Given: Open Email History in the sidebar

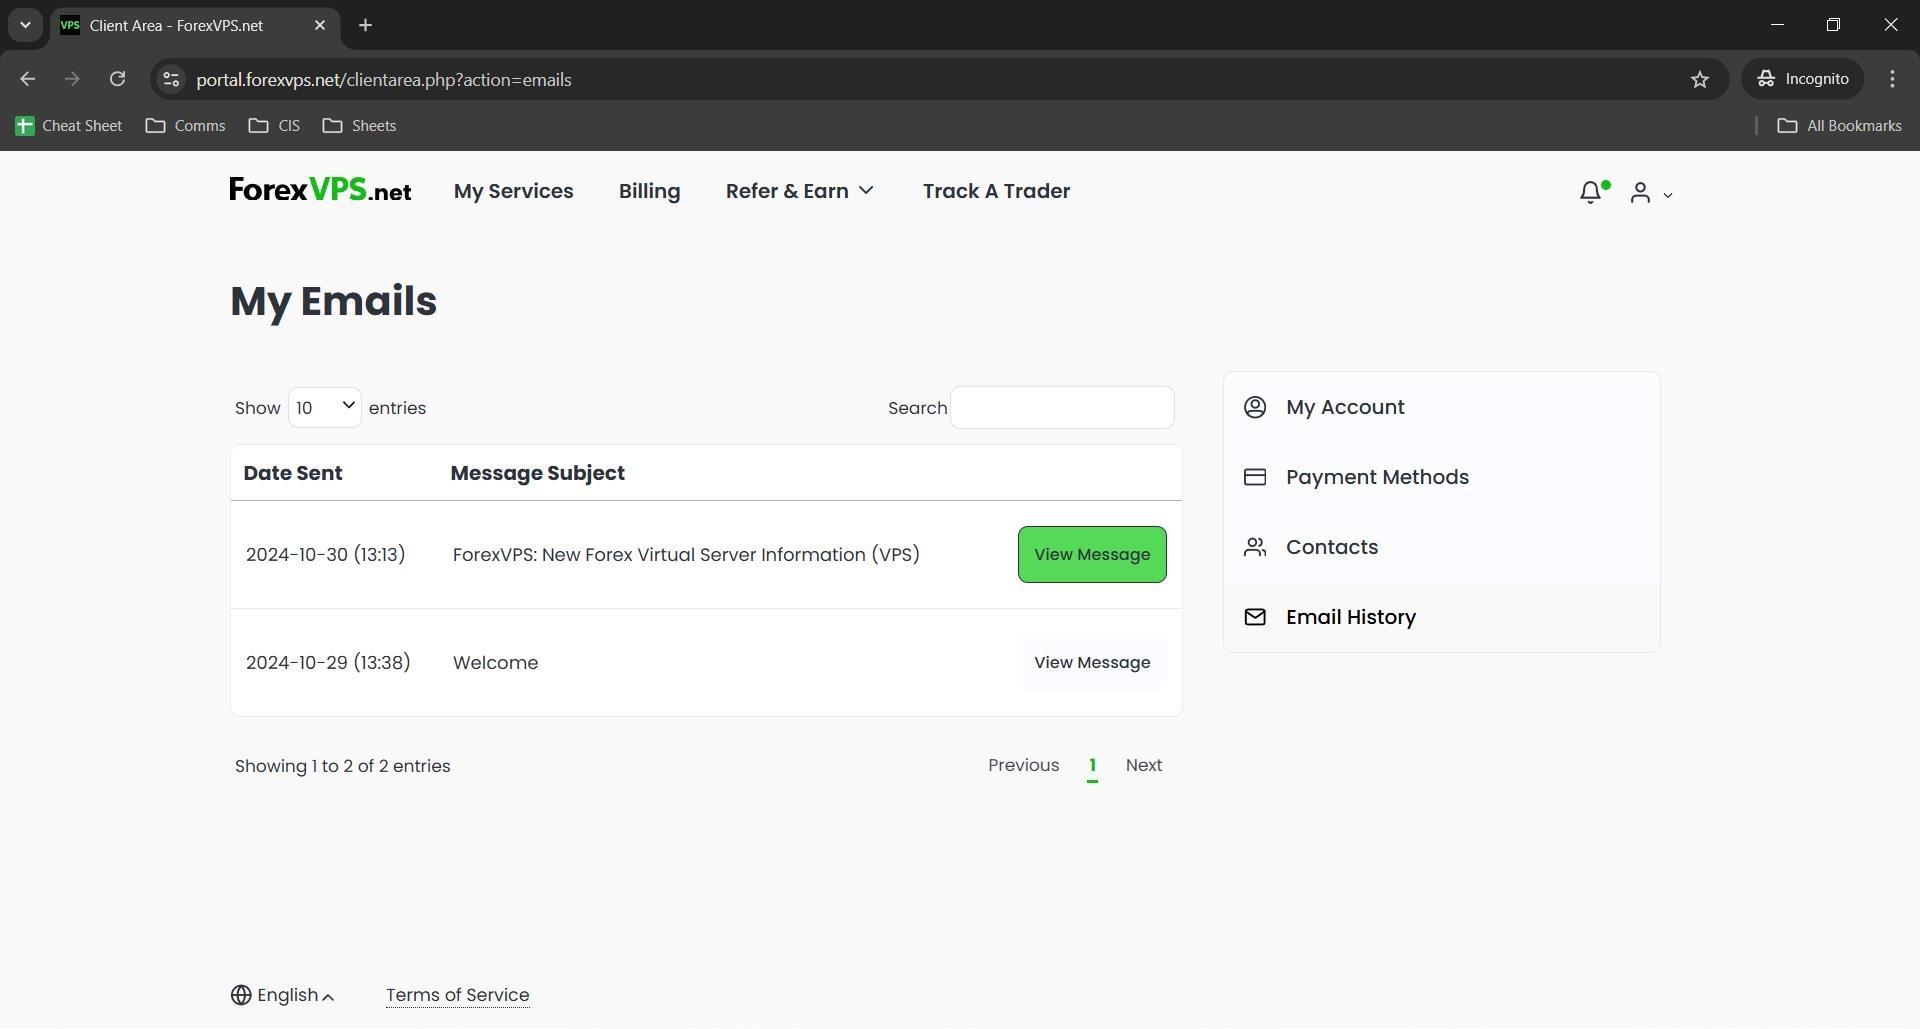Looking at the screenshot, I should click(x=1442, y=617).
